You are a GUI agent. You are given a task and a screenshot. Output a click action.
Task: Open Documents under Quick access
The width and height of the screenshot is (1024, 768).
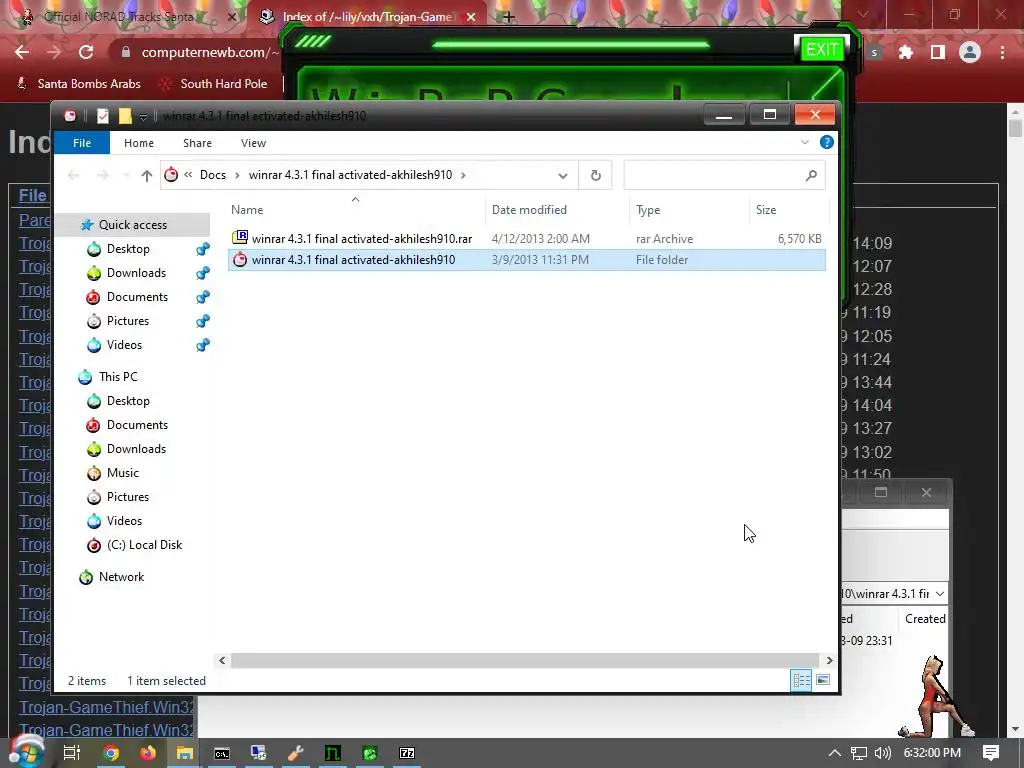click(137, 296)
